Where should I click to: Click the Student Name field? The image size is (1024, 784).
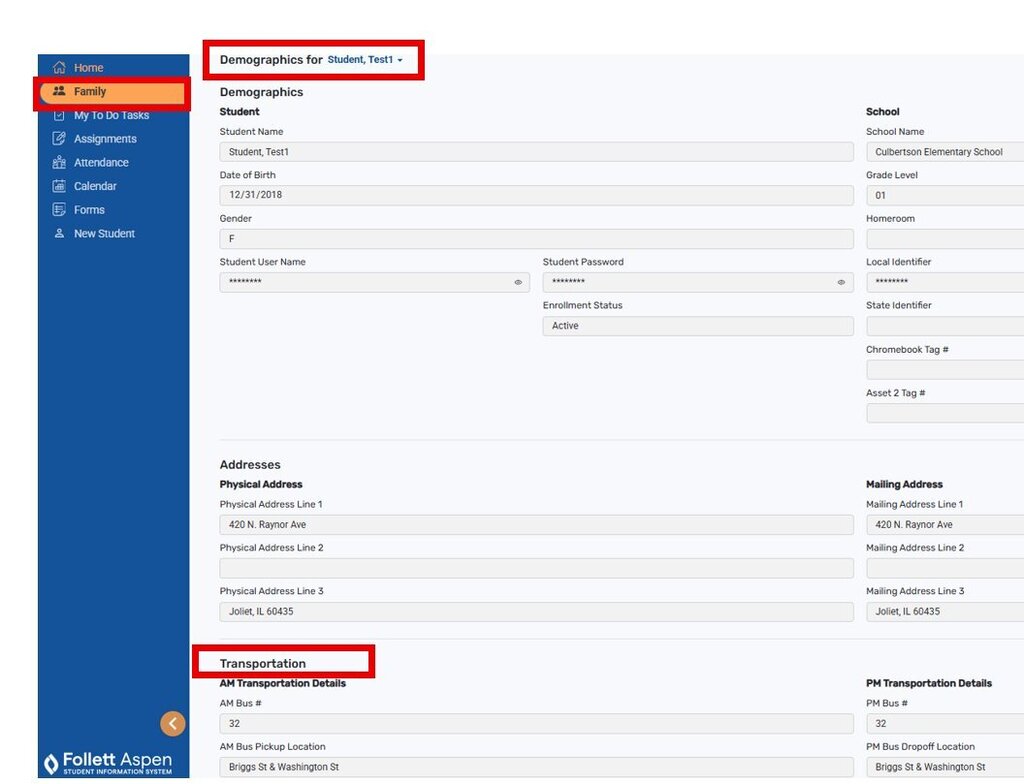[536, 152]
